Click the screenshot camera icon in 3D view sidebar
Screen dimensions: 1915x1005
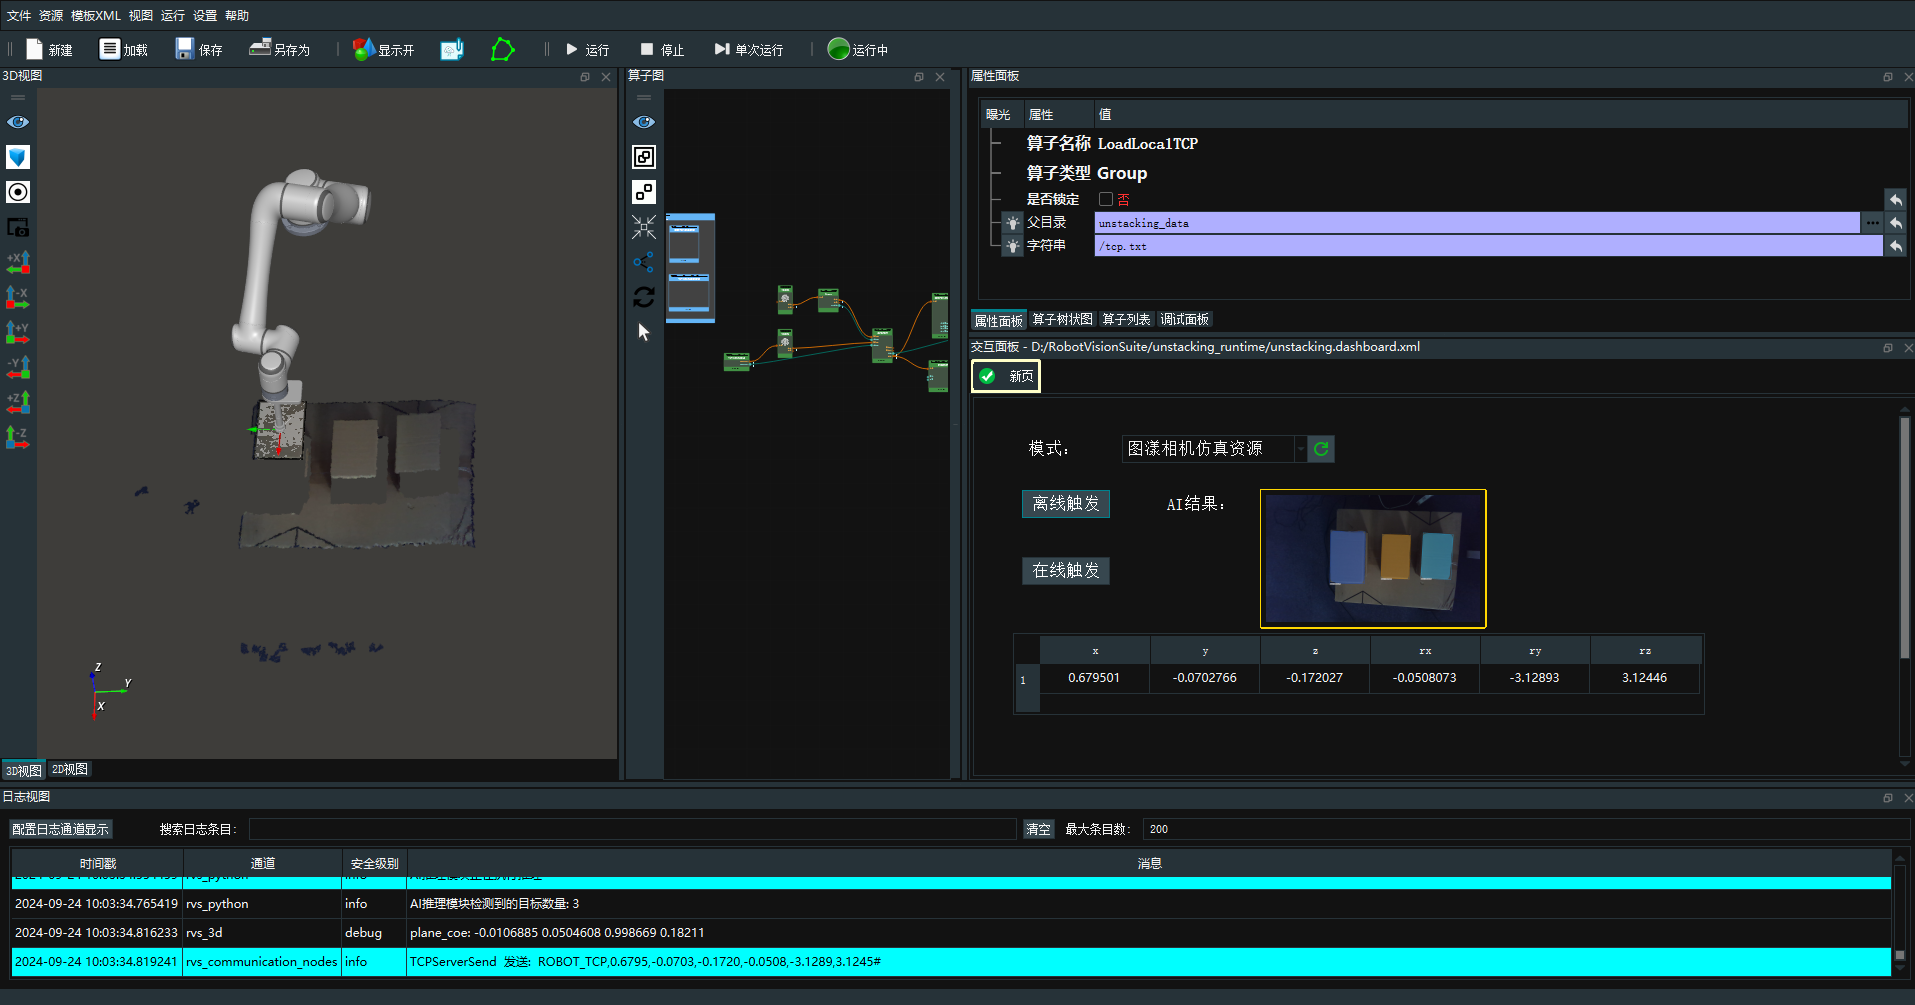tap(18, 227)
